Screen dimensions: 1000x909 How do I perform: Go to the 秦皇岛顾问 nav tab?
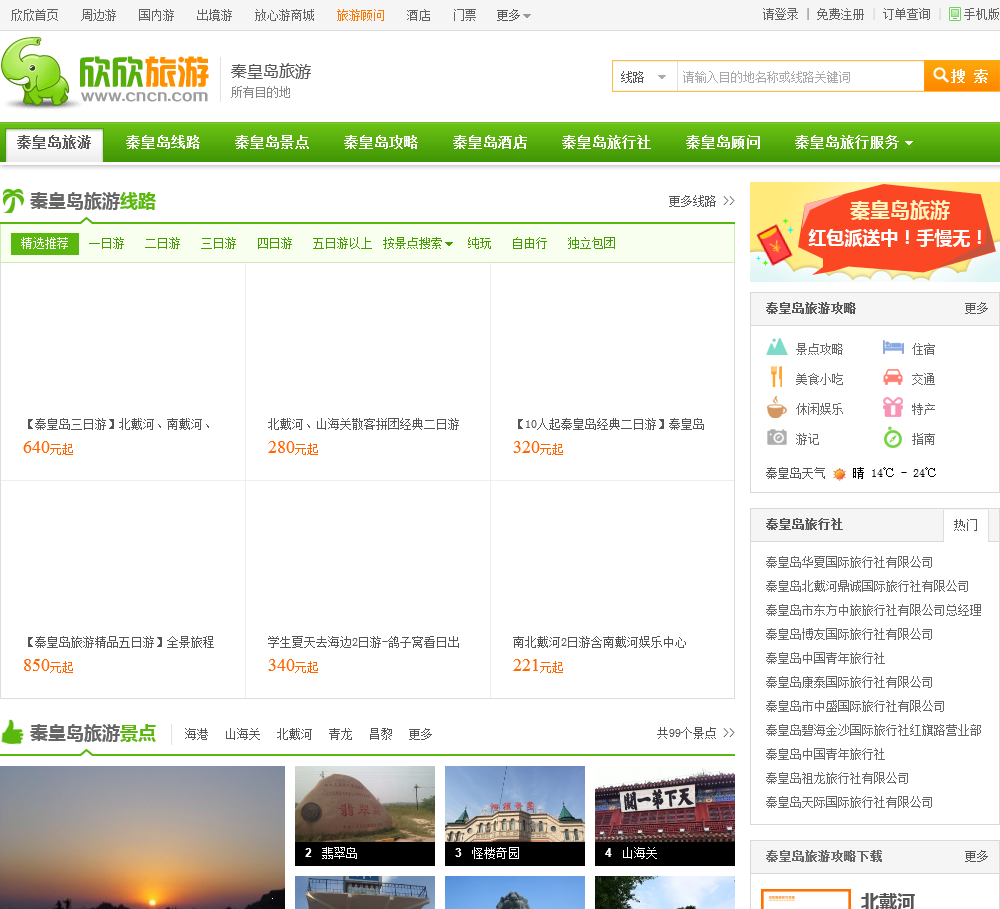click(x=723, y=142)
